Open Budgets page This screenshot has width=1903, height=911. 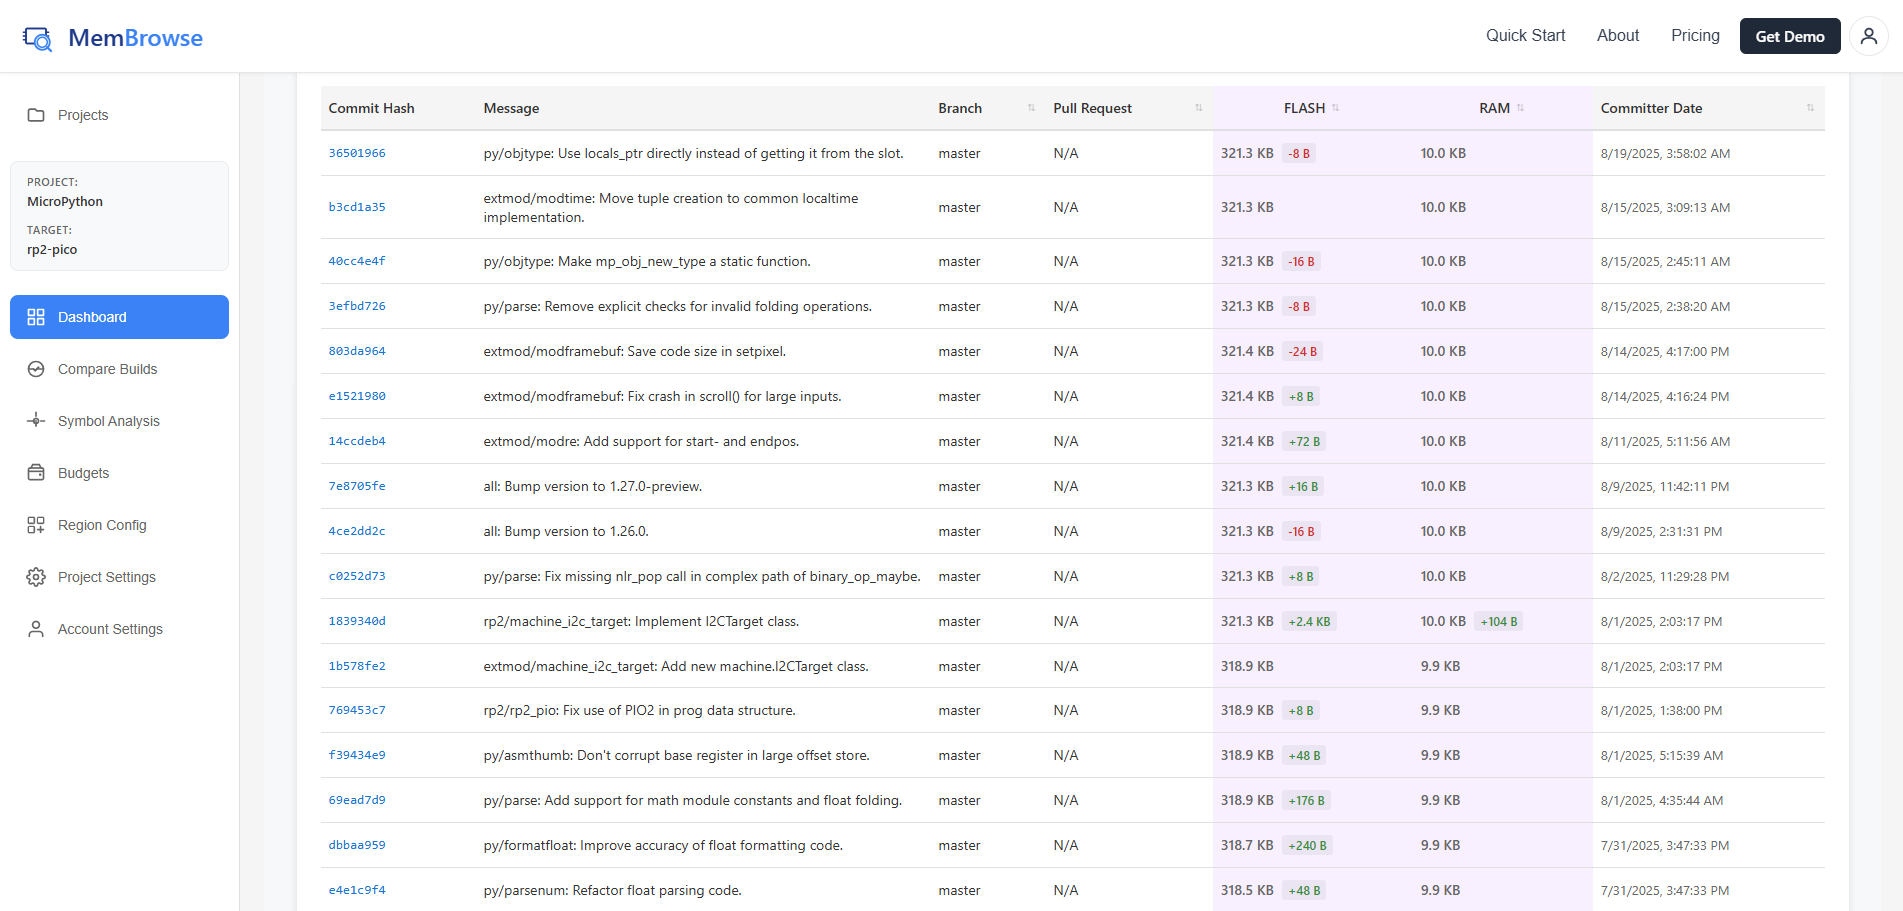pos(119,473)
